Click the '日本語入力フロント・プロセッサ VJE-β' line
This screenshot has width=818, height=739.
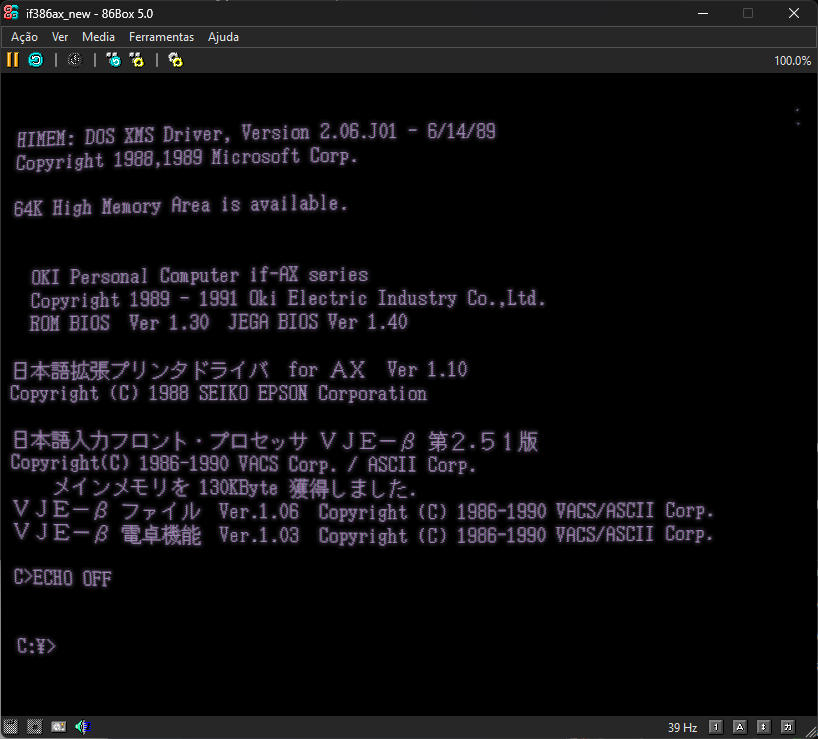coord(274,441)
